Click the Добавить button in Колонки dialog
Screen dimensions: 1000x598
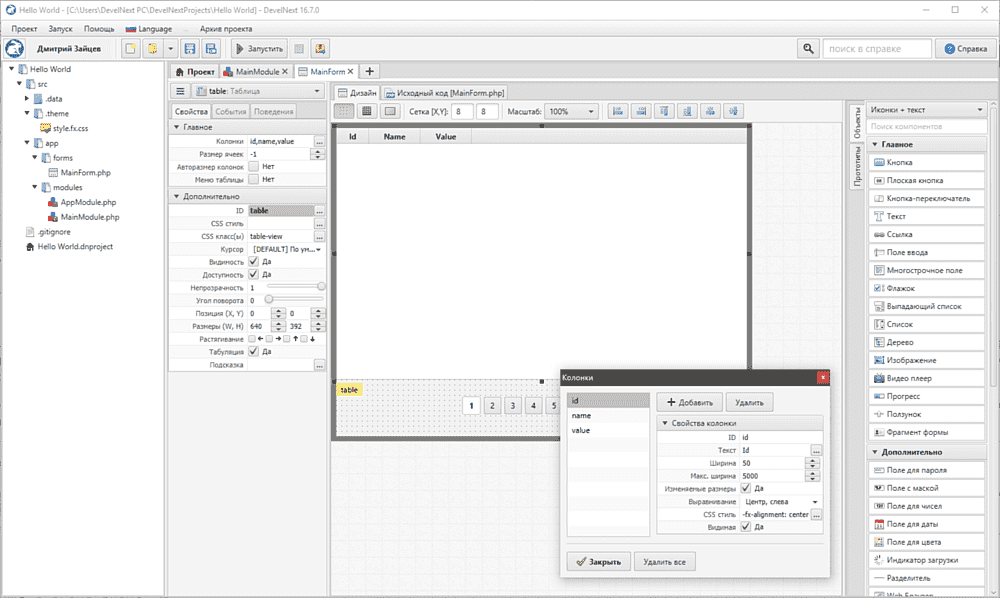pos(688,402)
